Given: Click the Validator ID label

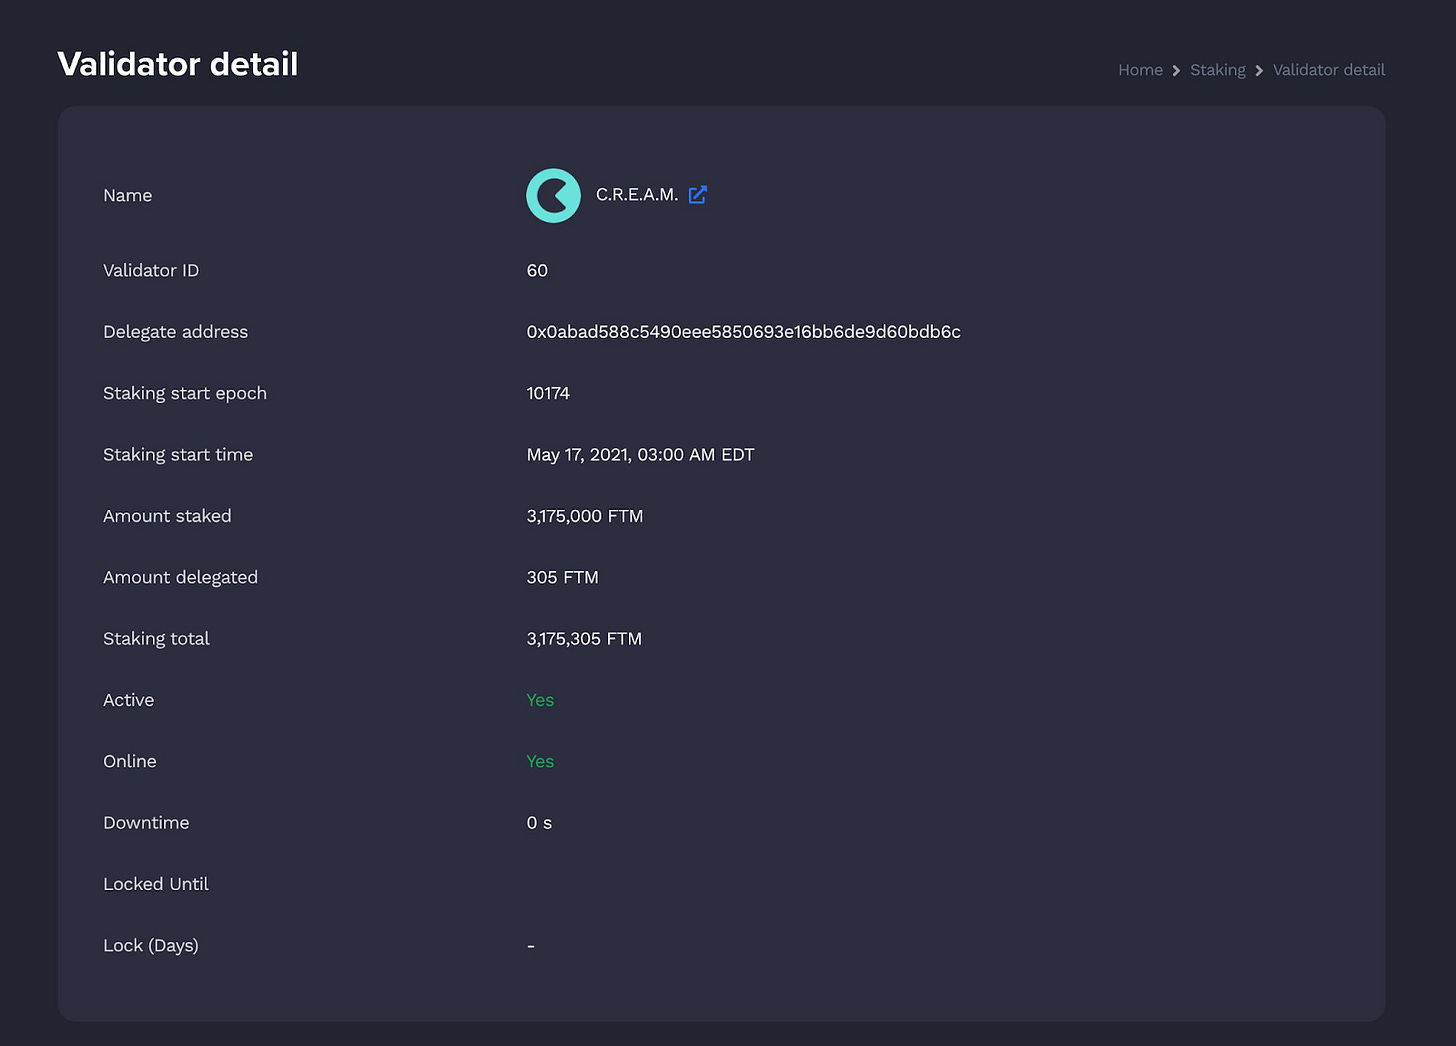Looking at the screenshot, I should (151, 271).
